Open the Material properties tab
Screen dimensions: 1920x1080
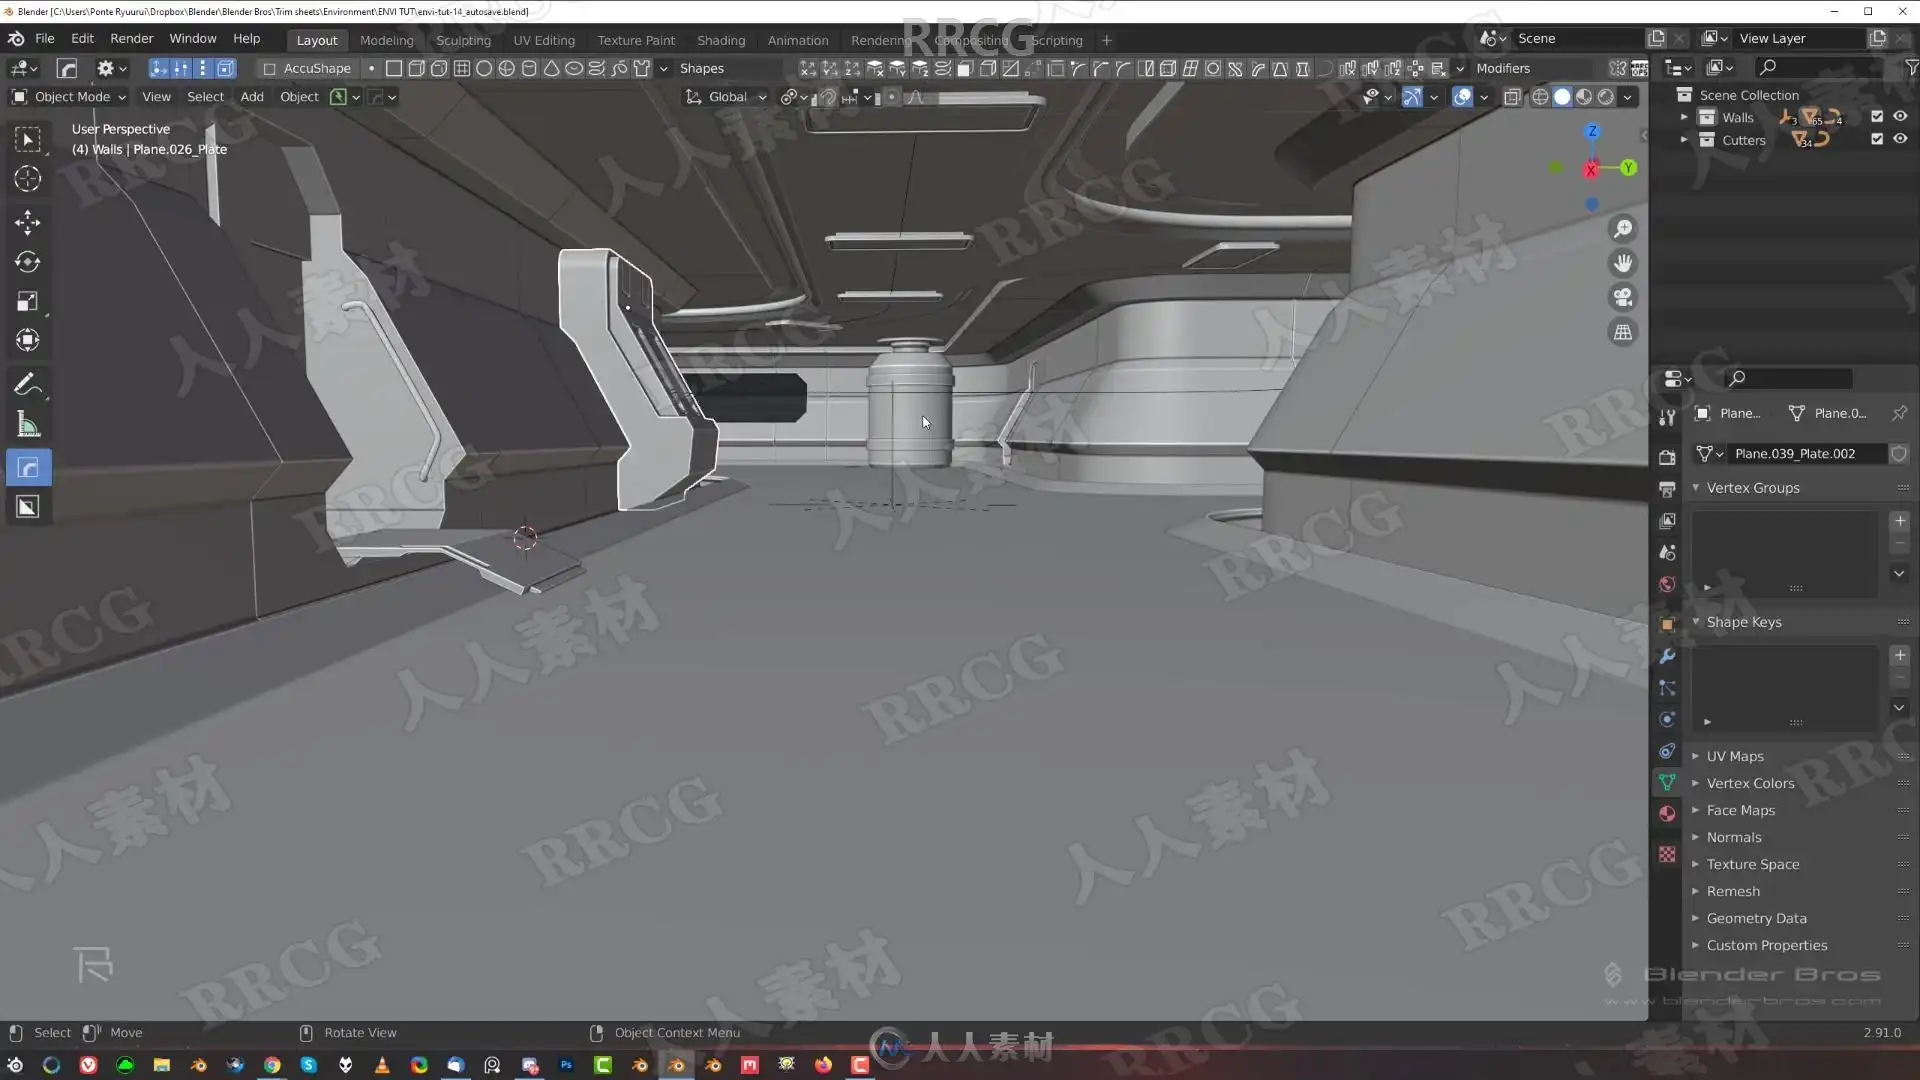pos(1667,814)
